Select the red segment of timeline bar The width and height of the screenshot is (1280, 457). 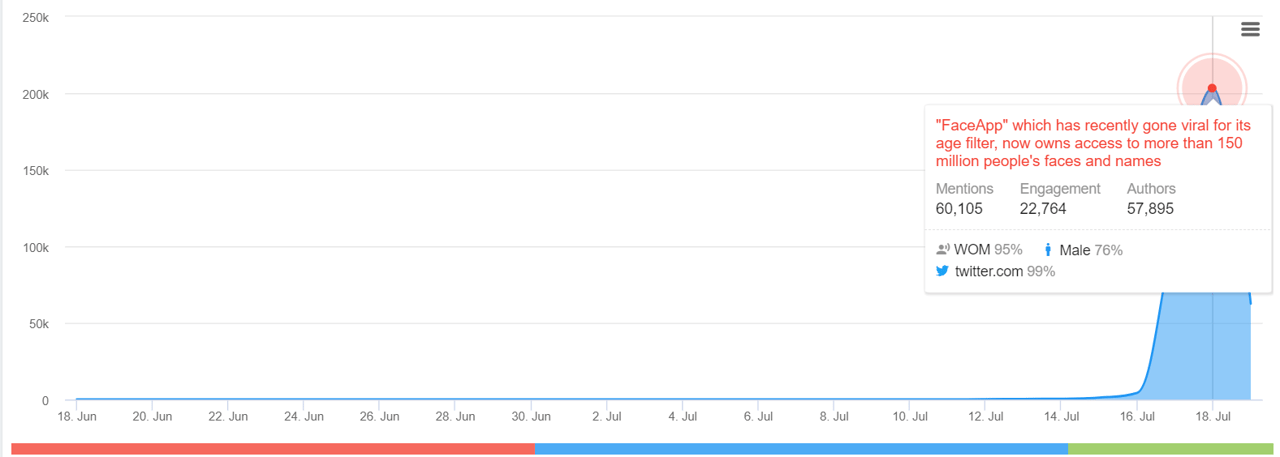[273, 449]
